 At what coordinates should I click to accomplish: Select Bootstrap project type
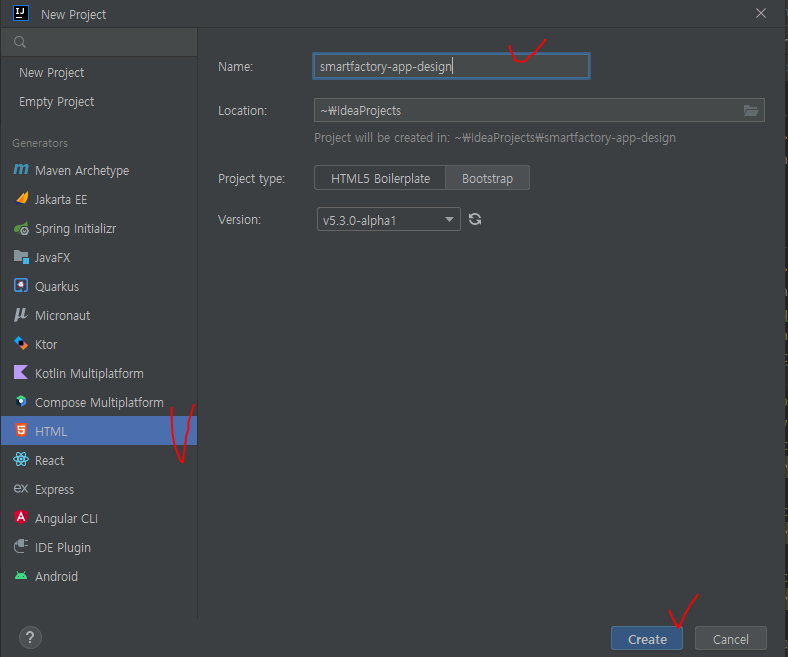click(487, 178)
